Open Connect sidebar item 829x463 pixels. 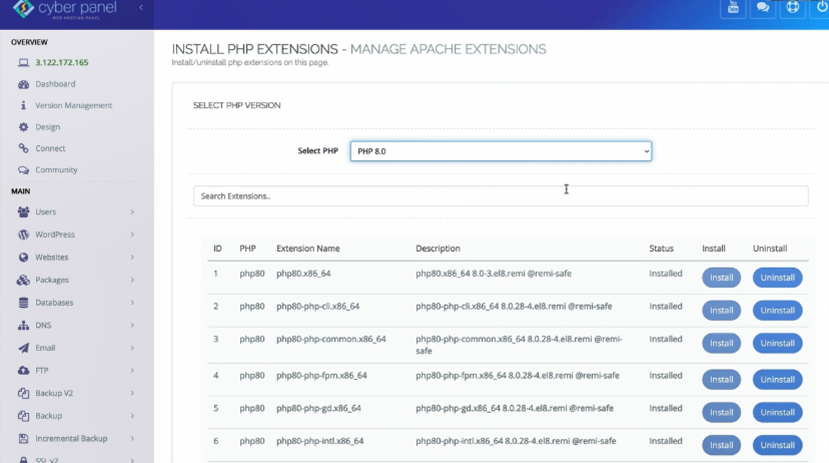pyautogui.click(x=50, y=149)
